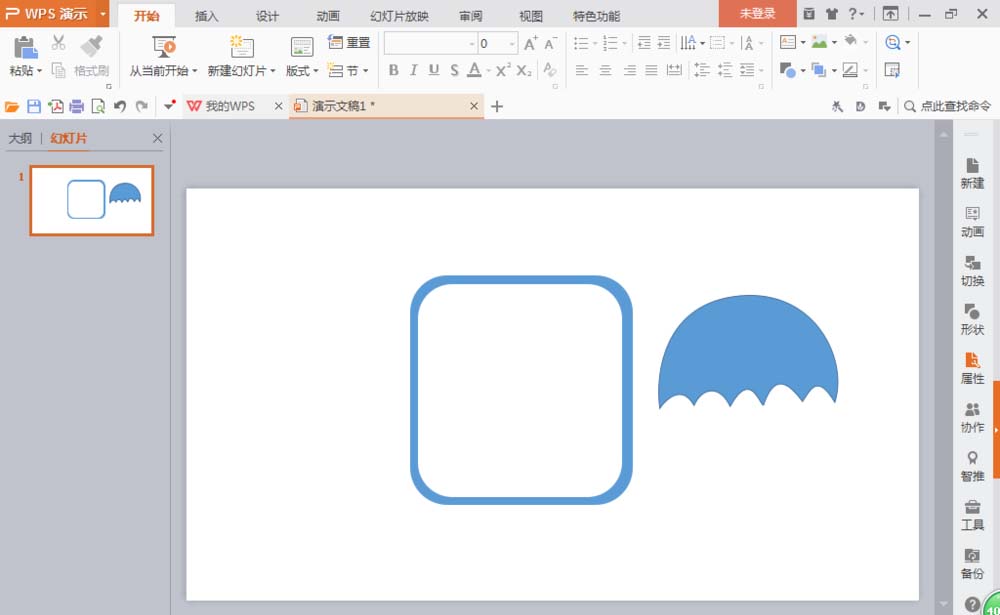The height and width of the screenshot is (615, 1000).
Task: Click the 新建幻灯片 new slide icon
Action: coord(241,47)
